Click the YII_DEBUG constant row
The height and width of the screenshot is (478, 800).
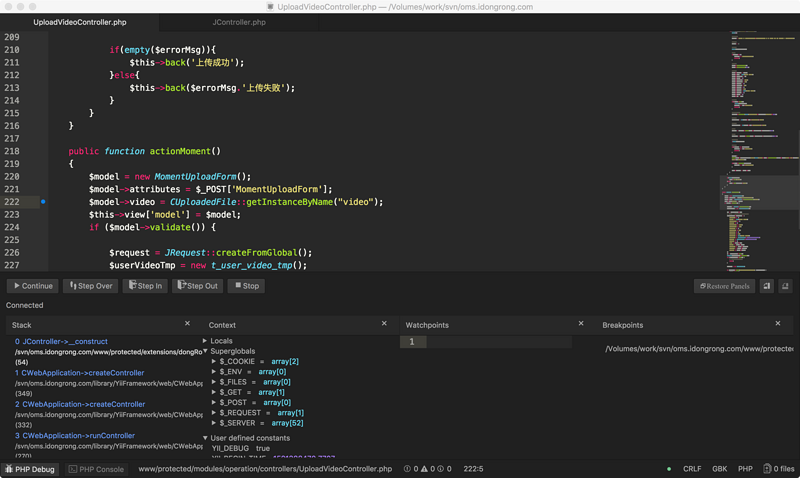[241, 448]
